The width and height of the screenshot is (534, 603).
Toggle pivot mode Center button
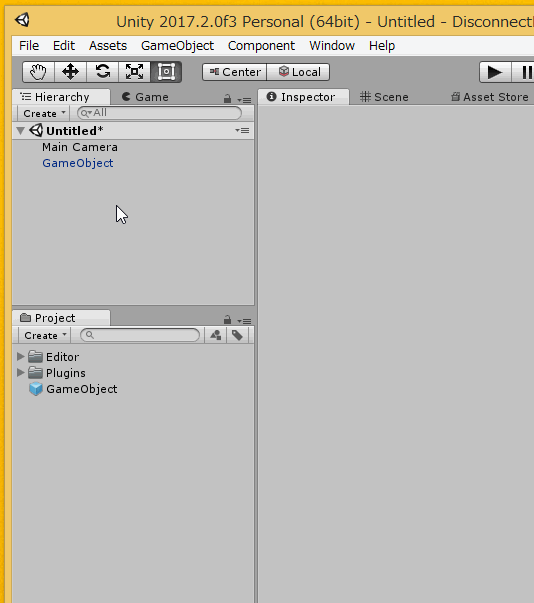tap(235, 72)
